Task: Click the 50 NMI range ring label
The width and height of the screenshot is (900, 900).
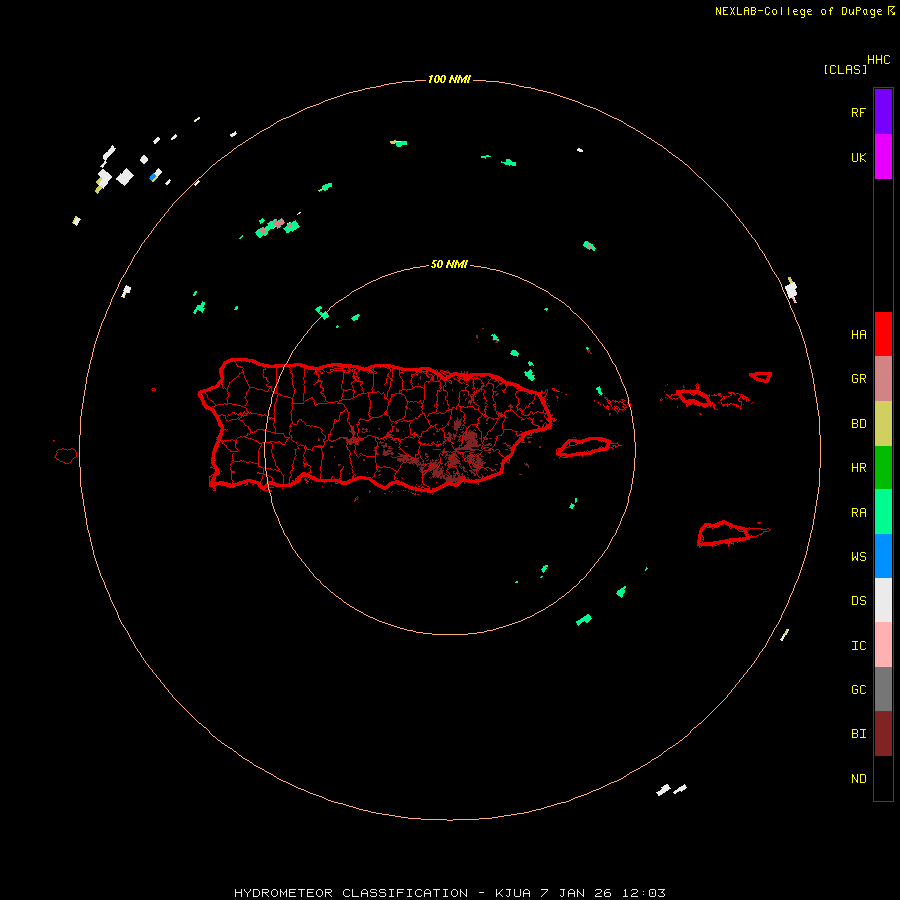Action: [449, 264]
